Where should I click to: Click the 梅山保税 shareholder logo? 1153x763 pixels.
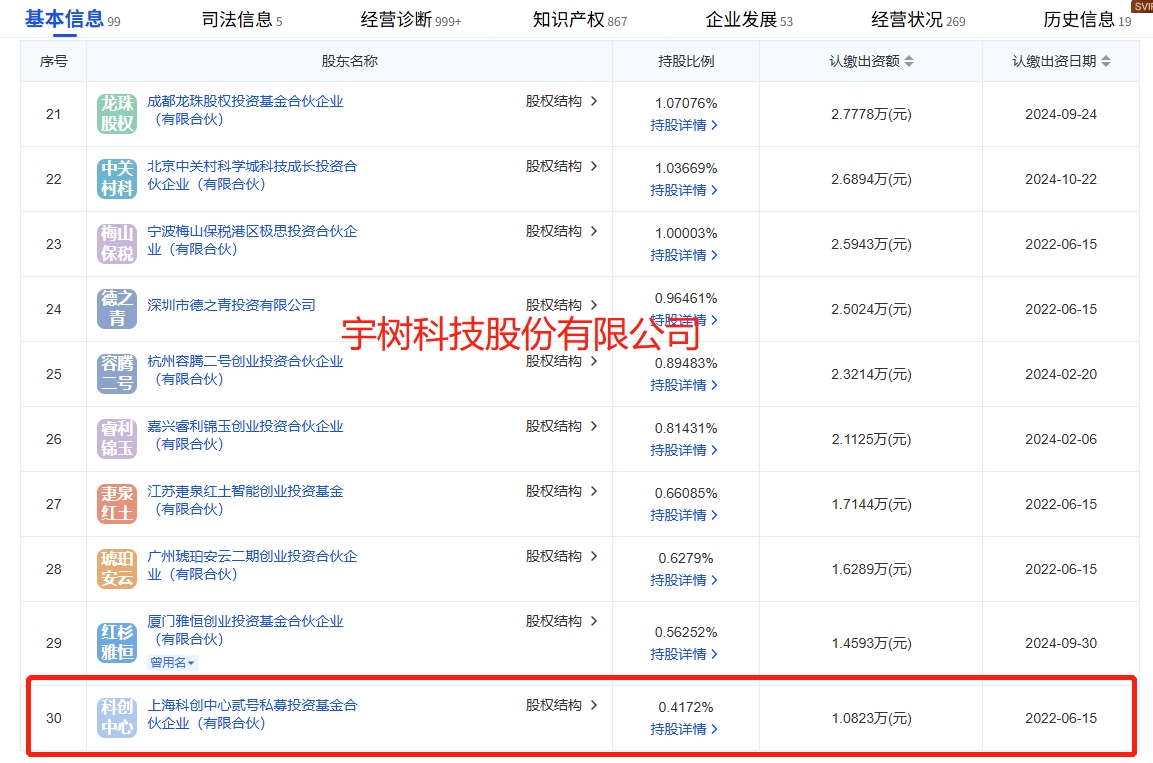point(117,244)
